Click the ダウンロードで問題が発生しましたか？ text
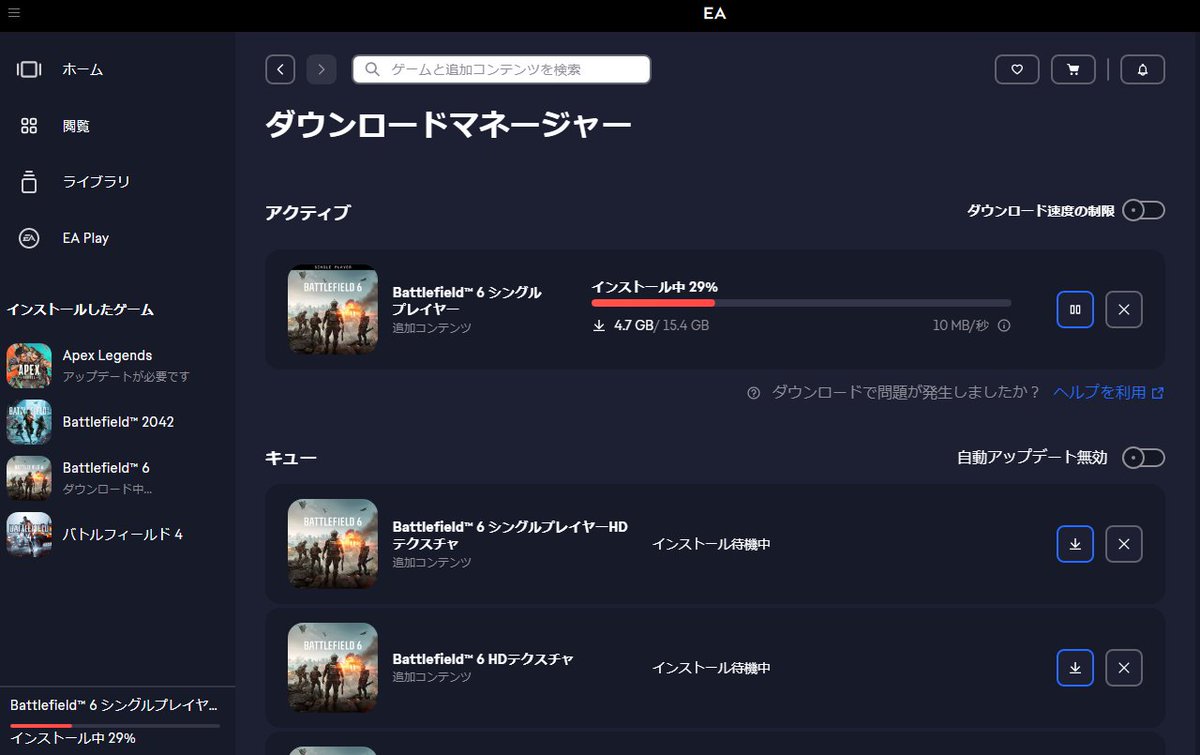The height and width of the screenshot is (755, 1200). coord(906,392)
